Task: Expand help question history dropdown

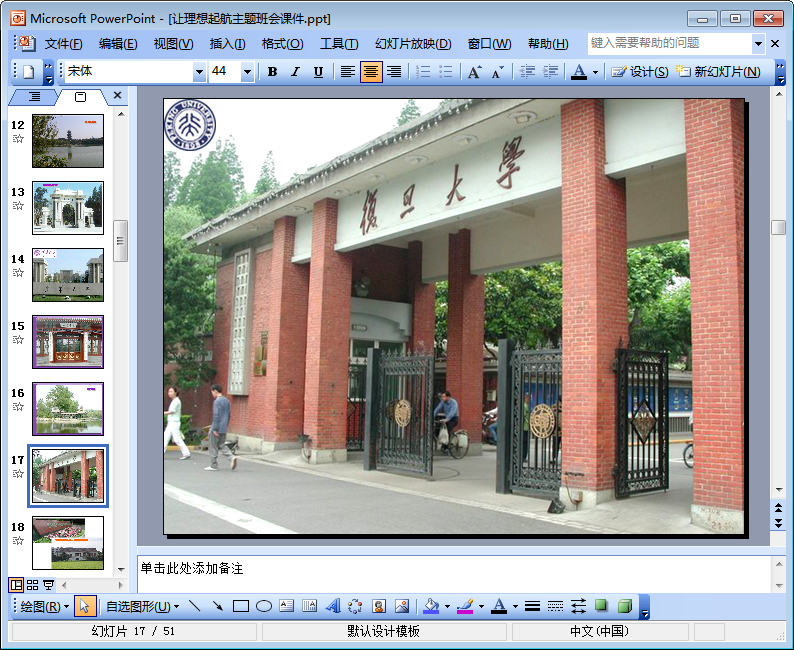Action: tap(758, 44)
